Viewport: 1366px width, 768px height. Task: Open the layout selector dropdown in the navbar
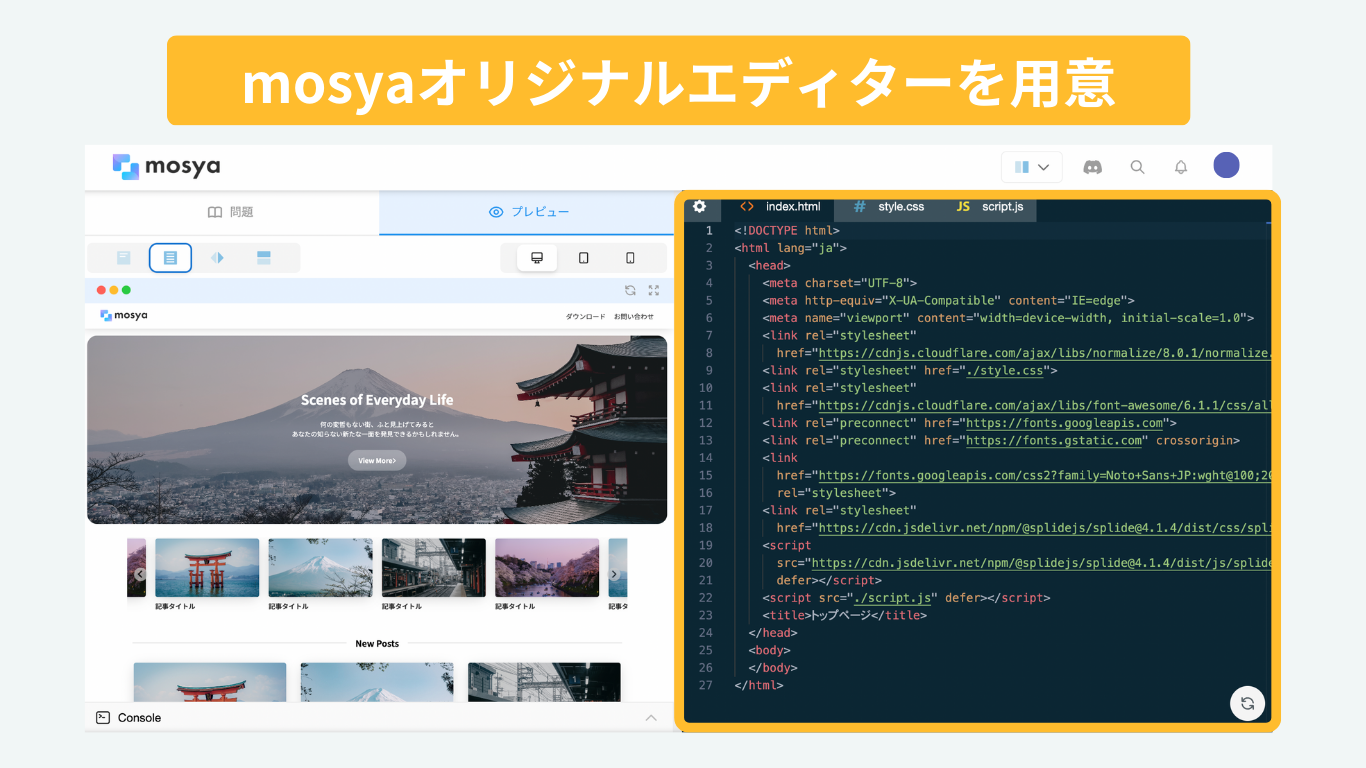tap(1031, 166)
